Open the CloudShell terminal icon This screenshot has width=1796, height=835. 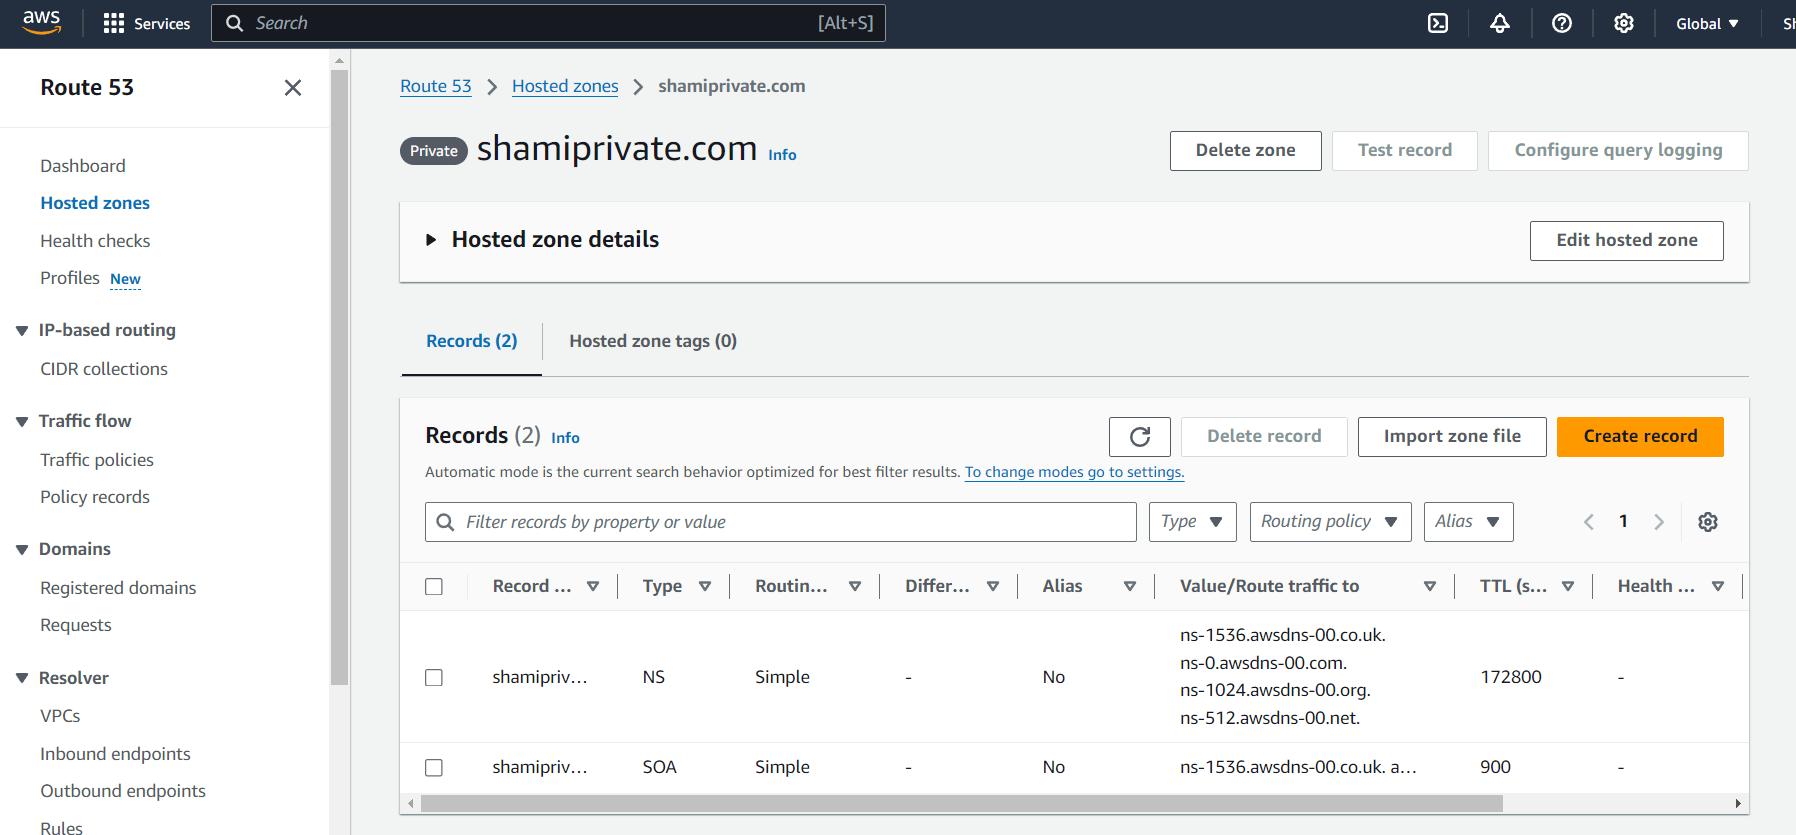tap(1438, 23)
